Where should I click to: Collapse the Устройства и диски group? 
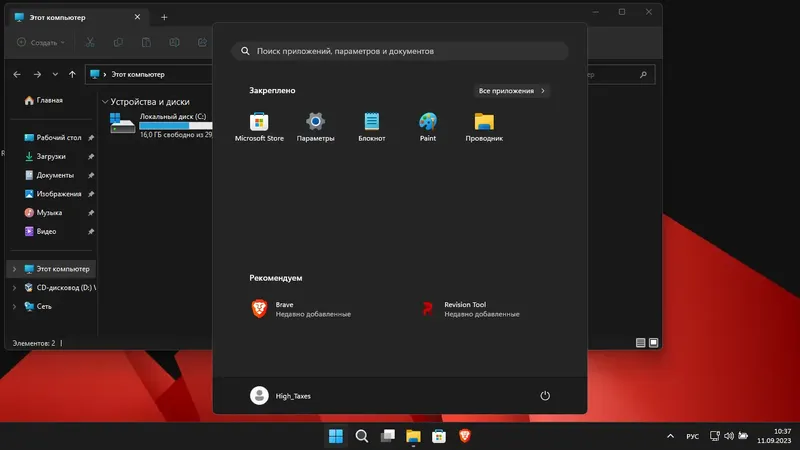[105, 102]
